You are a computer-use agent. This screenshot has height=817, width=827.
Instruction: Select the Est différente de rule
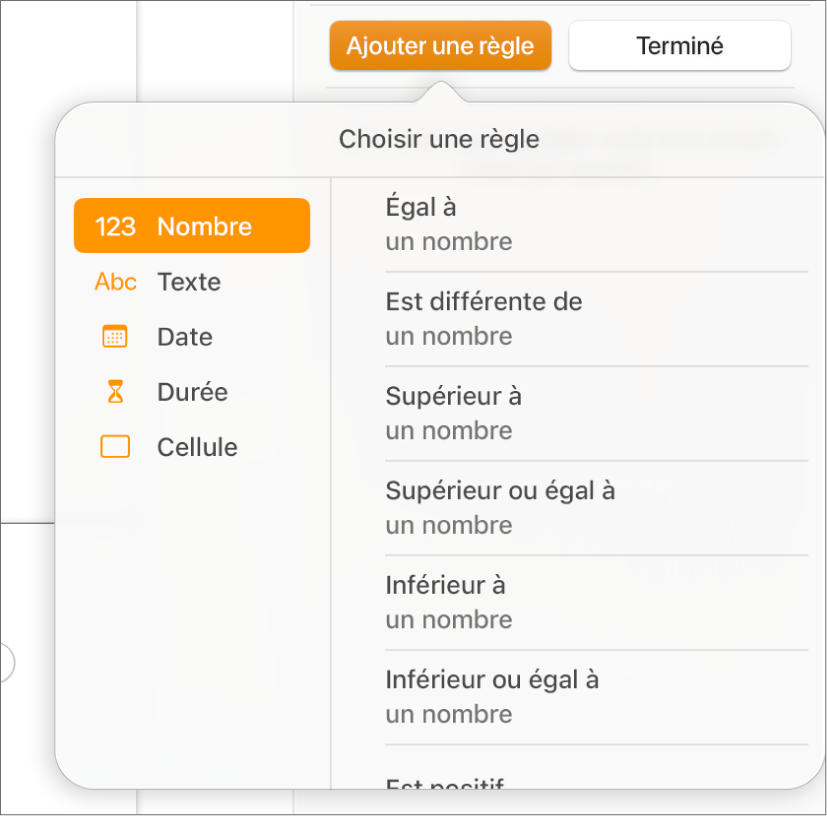(484, 301)
